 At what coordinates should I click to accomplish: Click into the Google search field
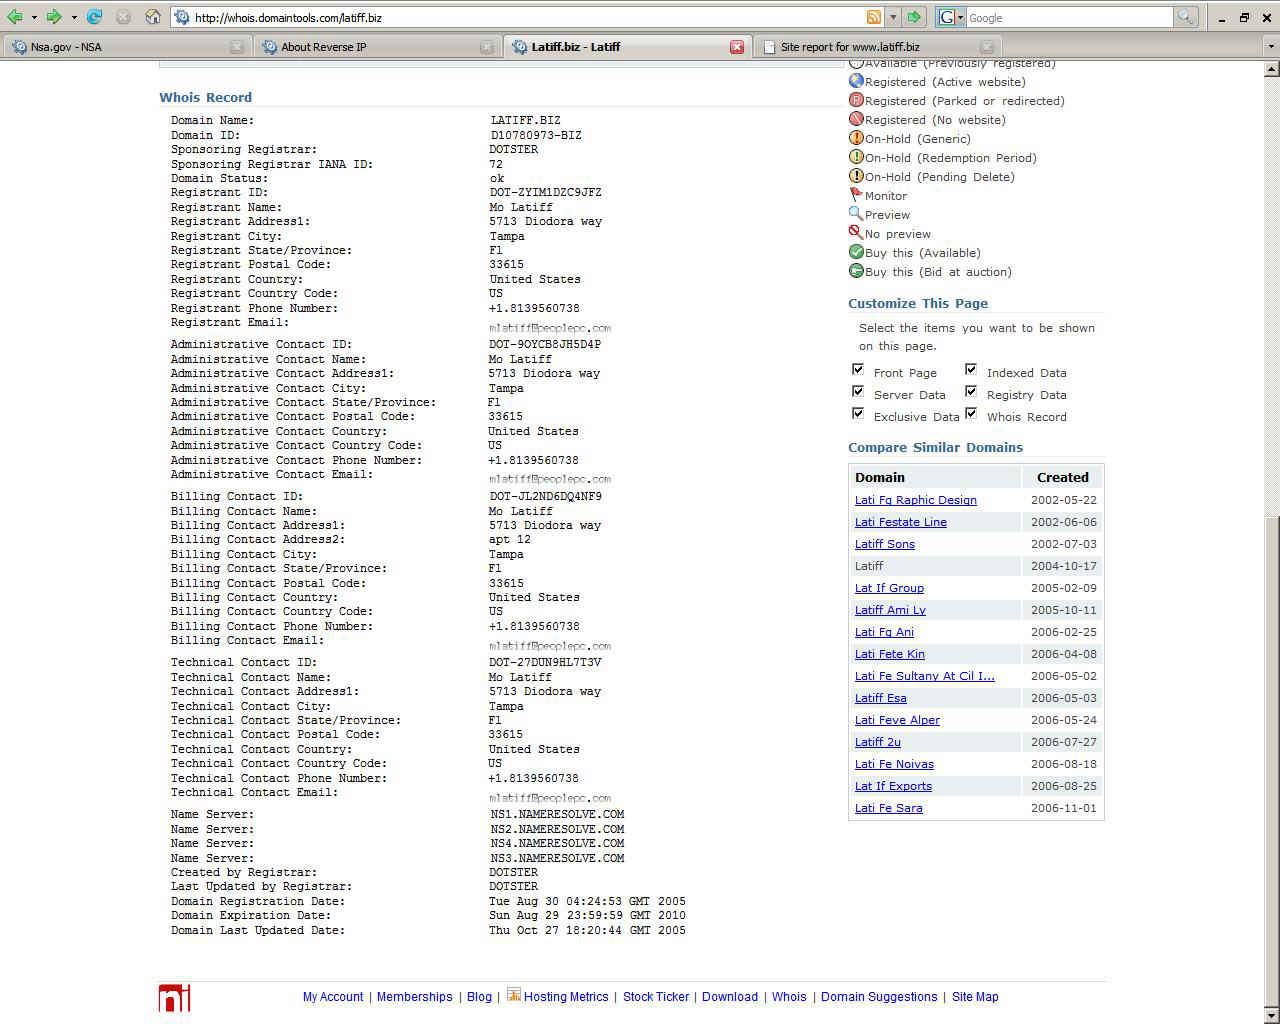(1068, 18)
